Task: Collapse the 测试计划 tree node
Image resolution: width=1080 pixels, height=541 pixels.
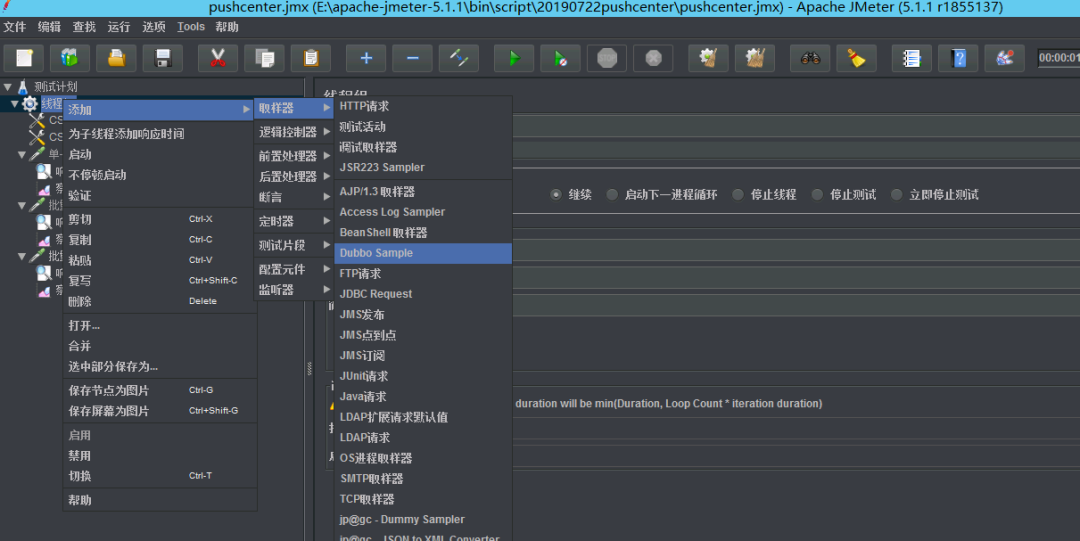Action: click(x=8, y=87)
